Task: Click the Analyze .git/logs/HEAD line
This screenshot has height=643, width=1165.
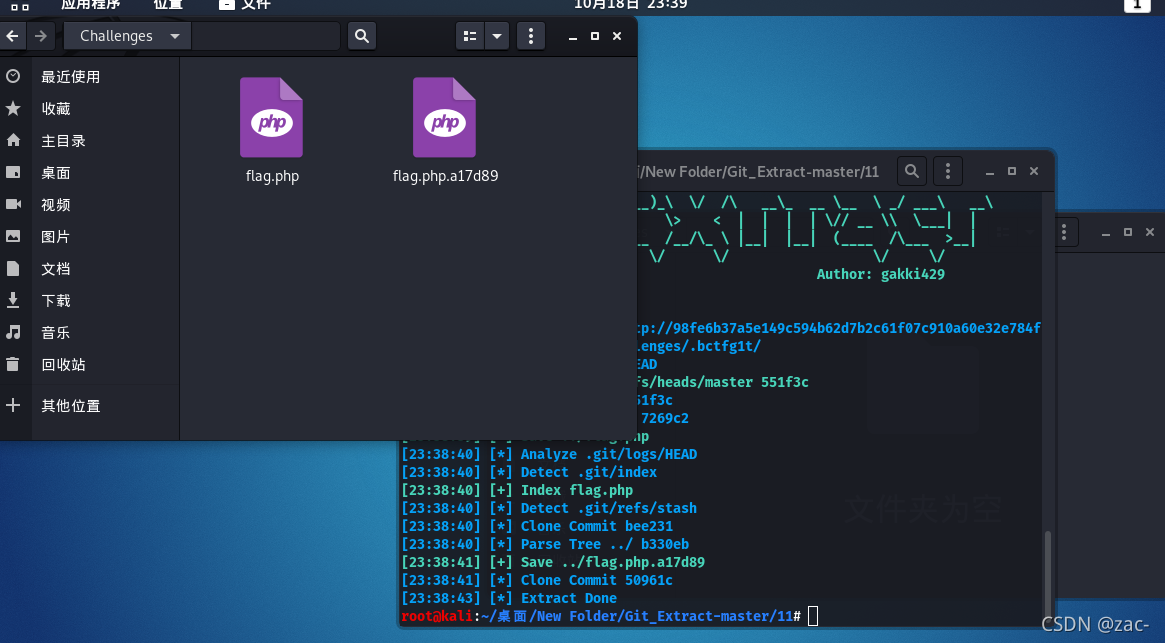Action: [x=549, y=454]
